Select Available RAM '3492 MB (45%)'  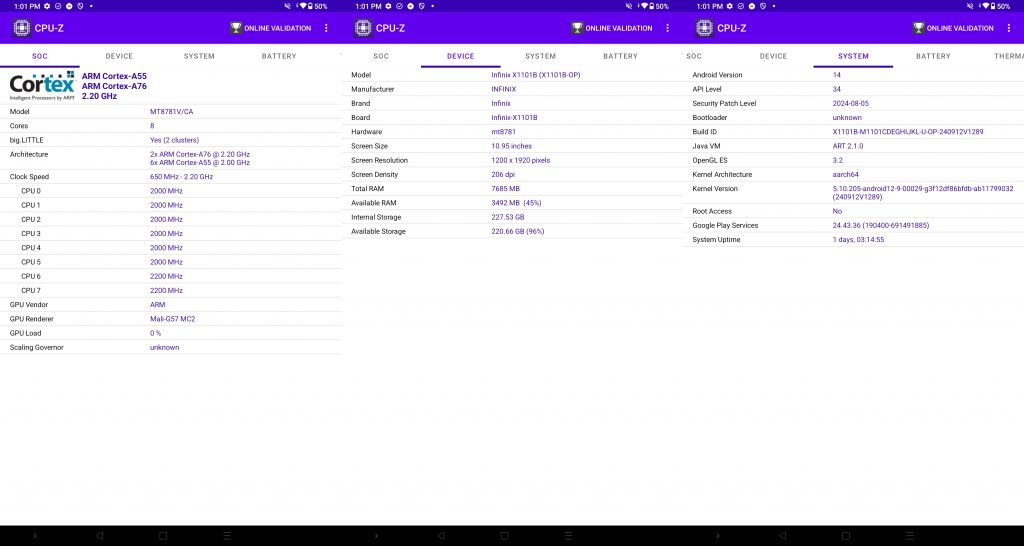tap(516, 203)
